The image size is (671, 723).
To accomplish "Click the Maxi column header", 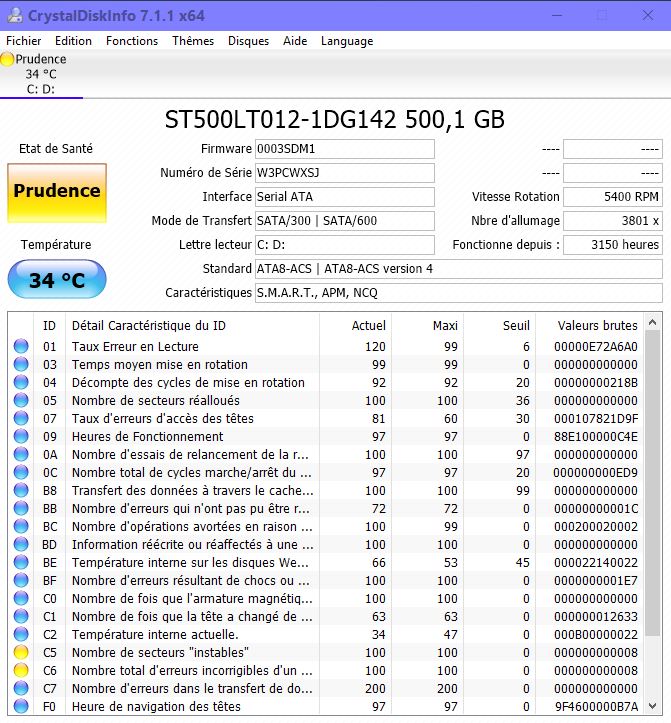I will 428,326.
